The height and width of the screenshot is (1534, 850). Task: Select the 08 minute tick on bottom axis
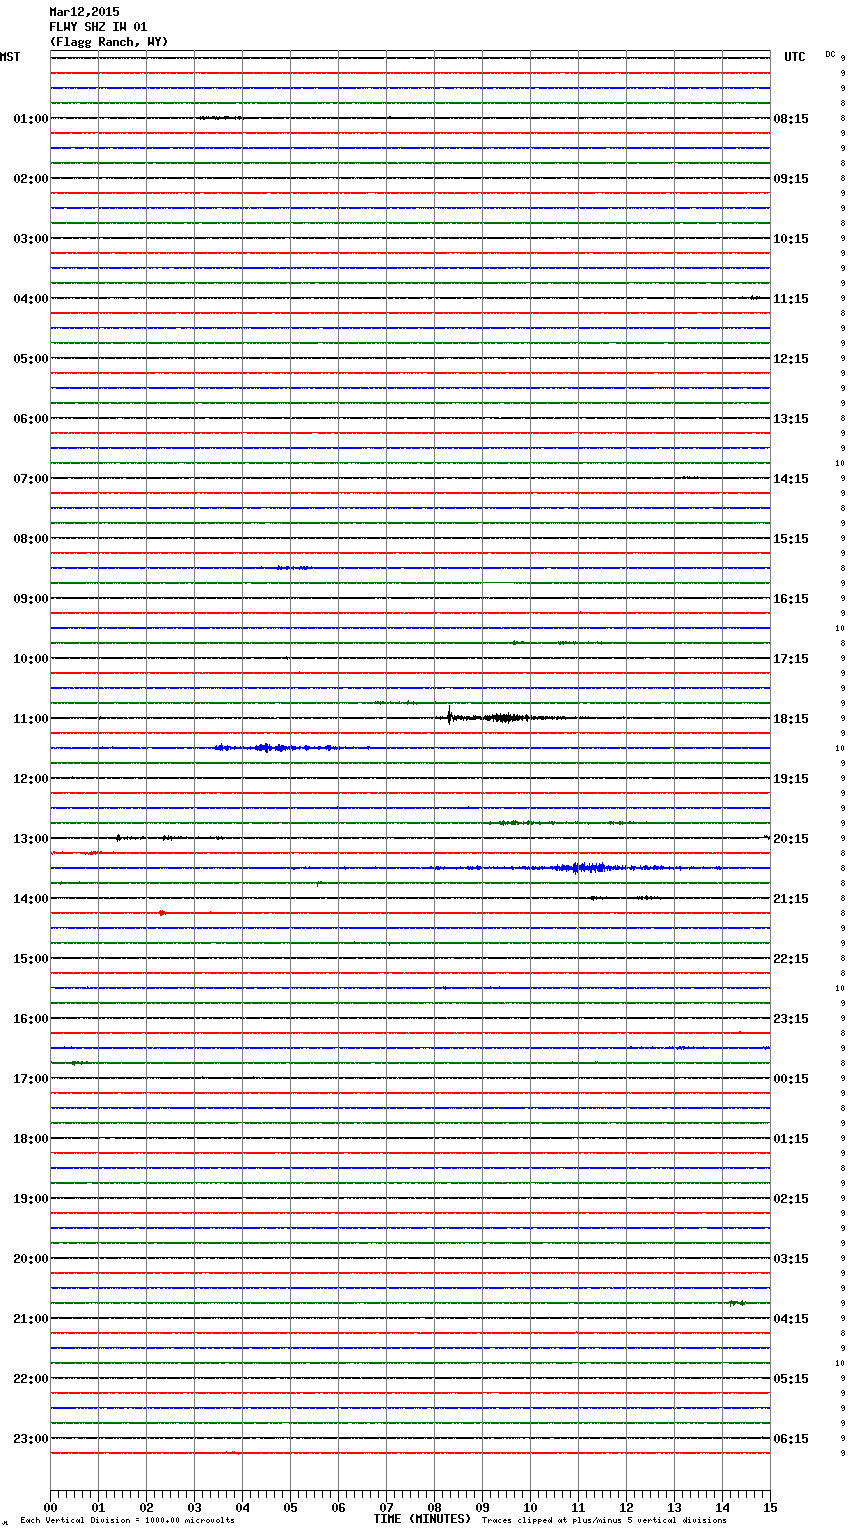point(434,1507)
